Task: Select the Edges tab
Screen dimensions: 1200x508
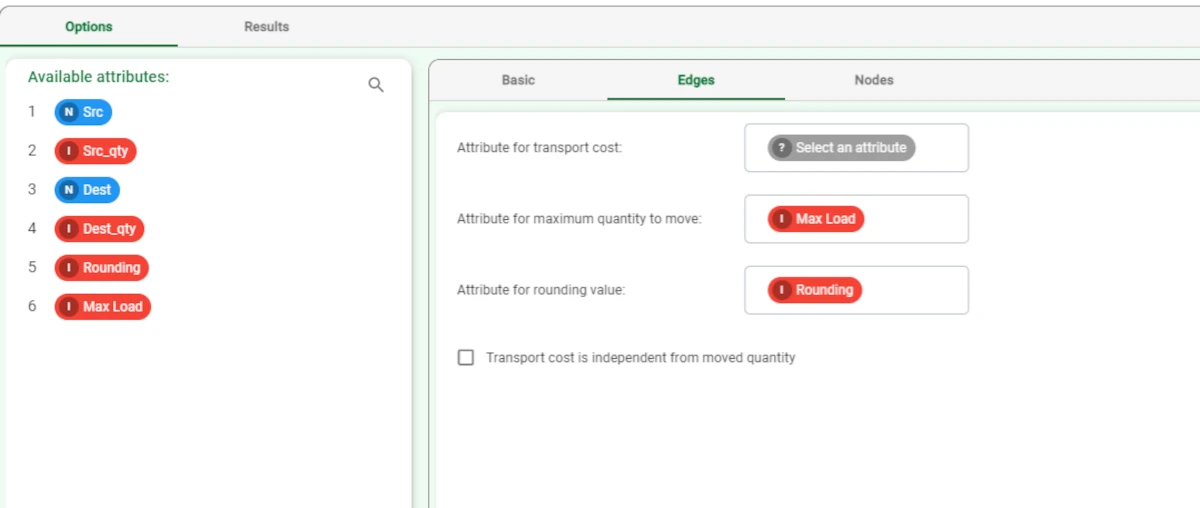Action: 696,80
